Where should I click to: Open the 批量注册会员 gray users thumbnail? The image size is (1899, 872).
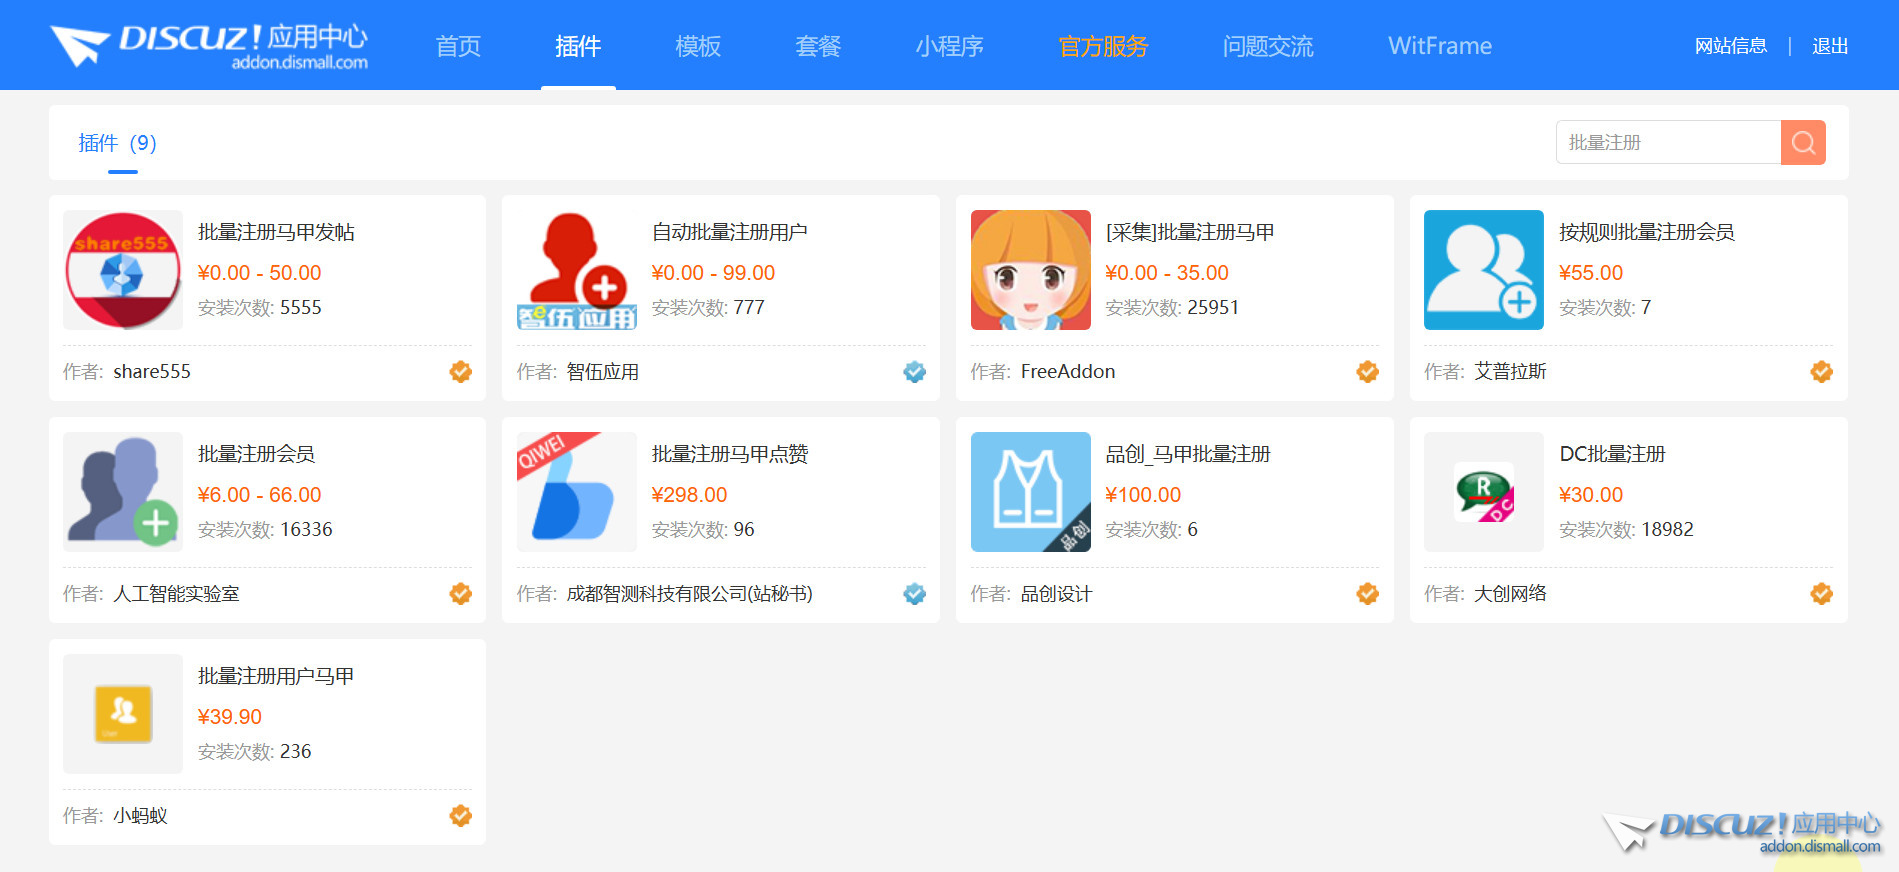tap(123, 492)
